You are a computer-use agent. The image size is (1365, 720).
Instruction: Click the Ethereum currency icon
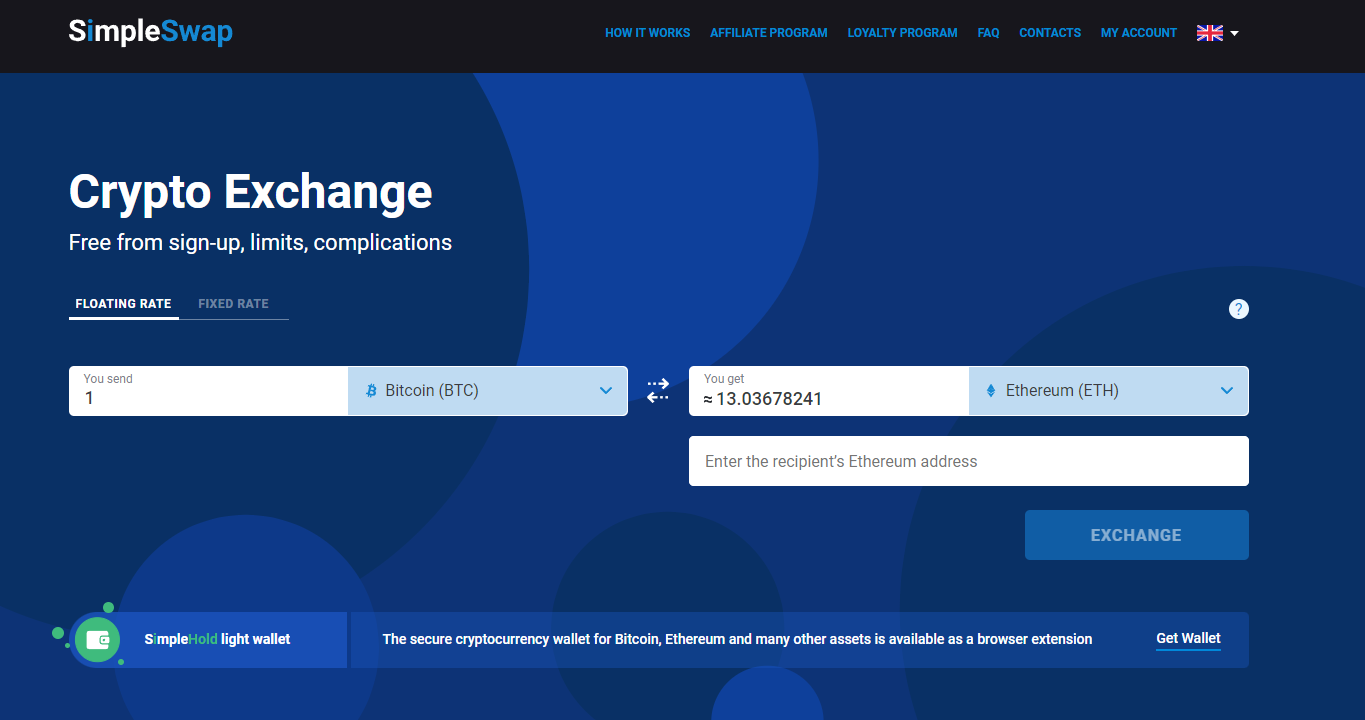pos(990,390)
